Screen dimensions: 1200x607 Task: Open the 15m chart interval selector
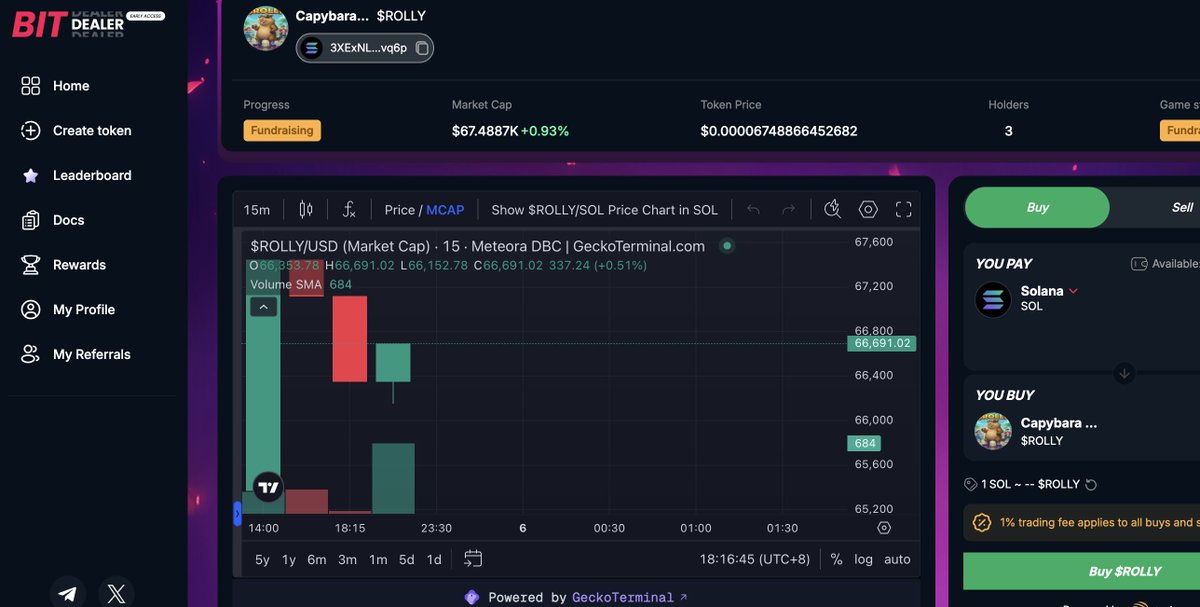257,210
